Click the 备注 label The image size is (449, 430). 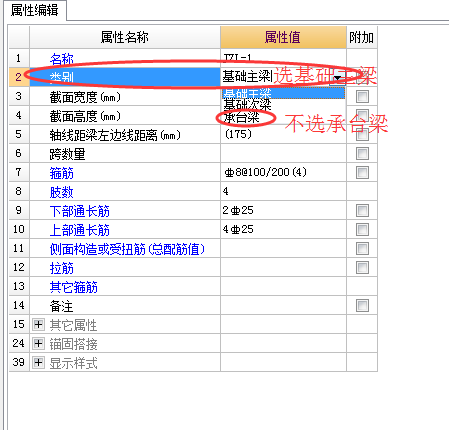(61, 306)
